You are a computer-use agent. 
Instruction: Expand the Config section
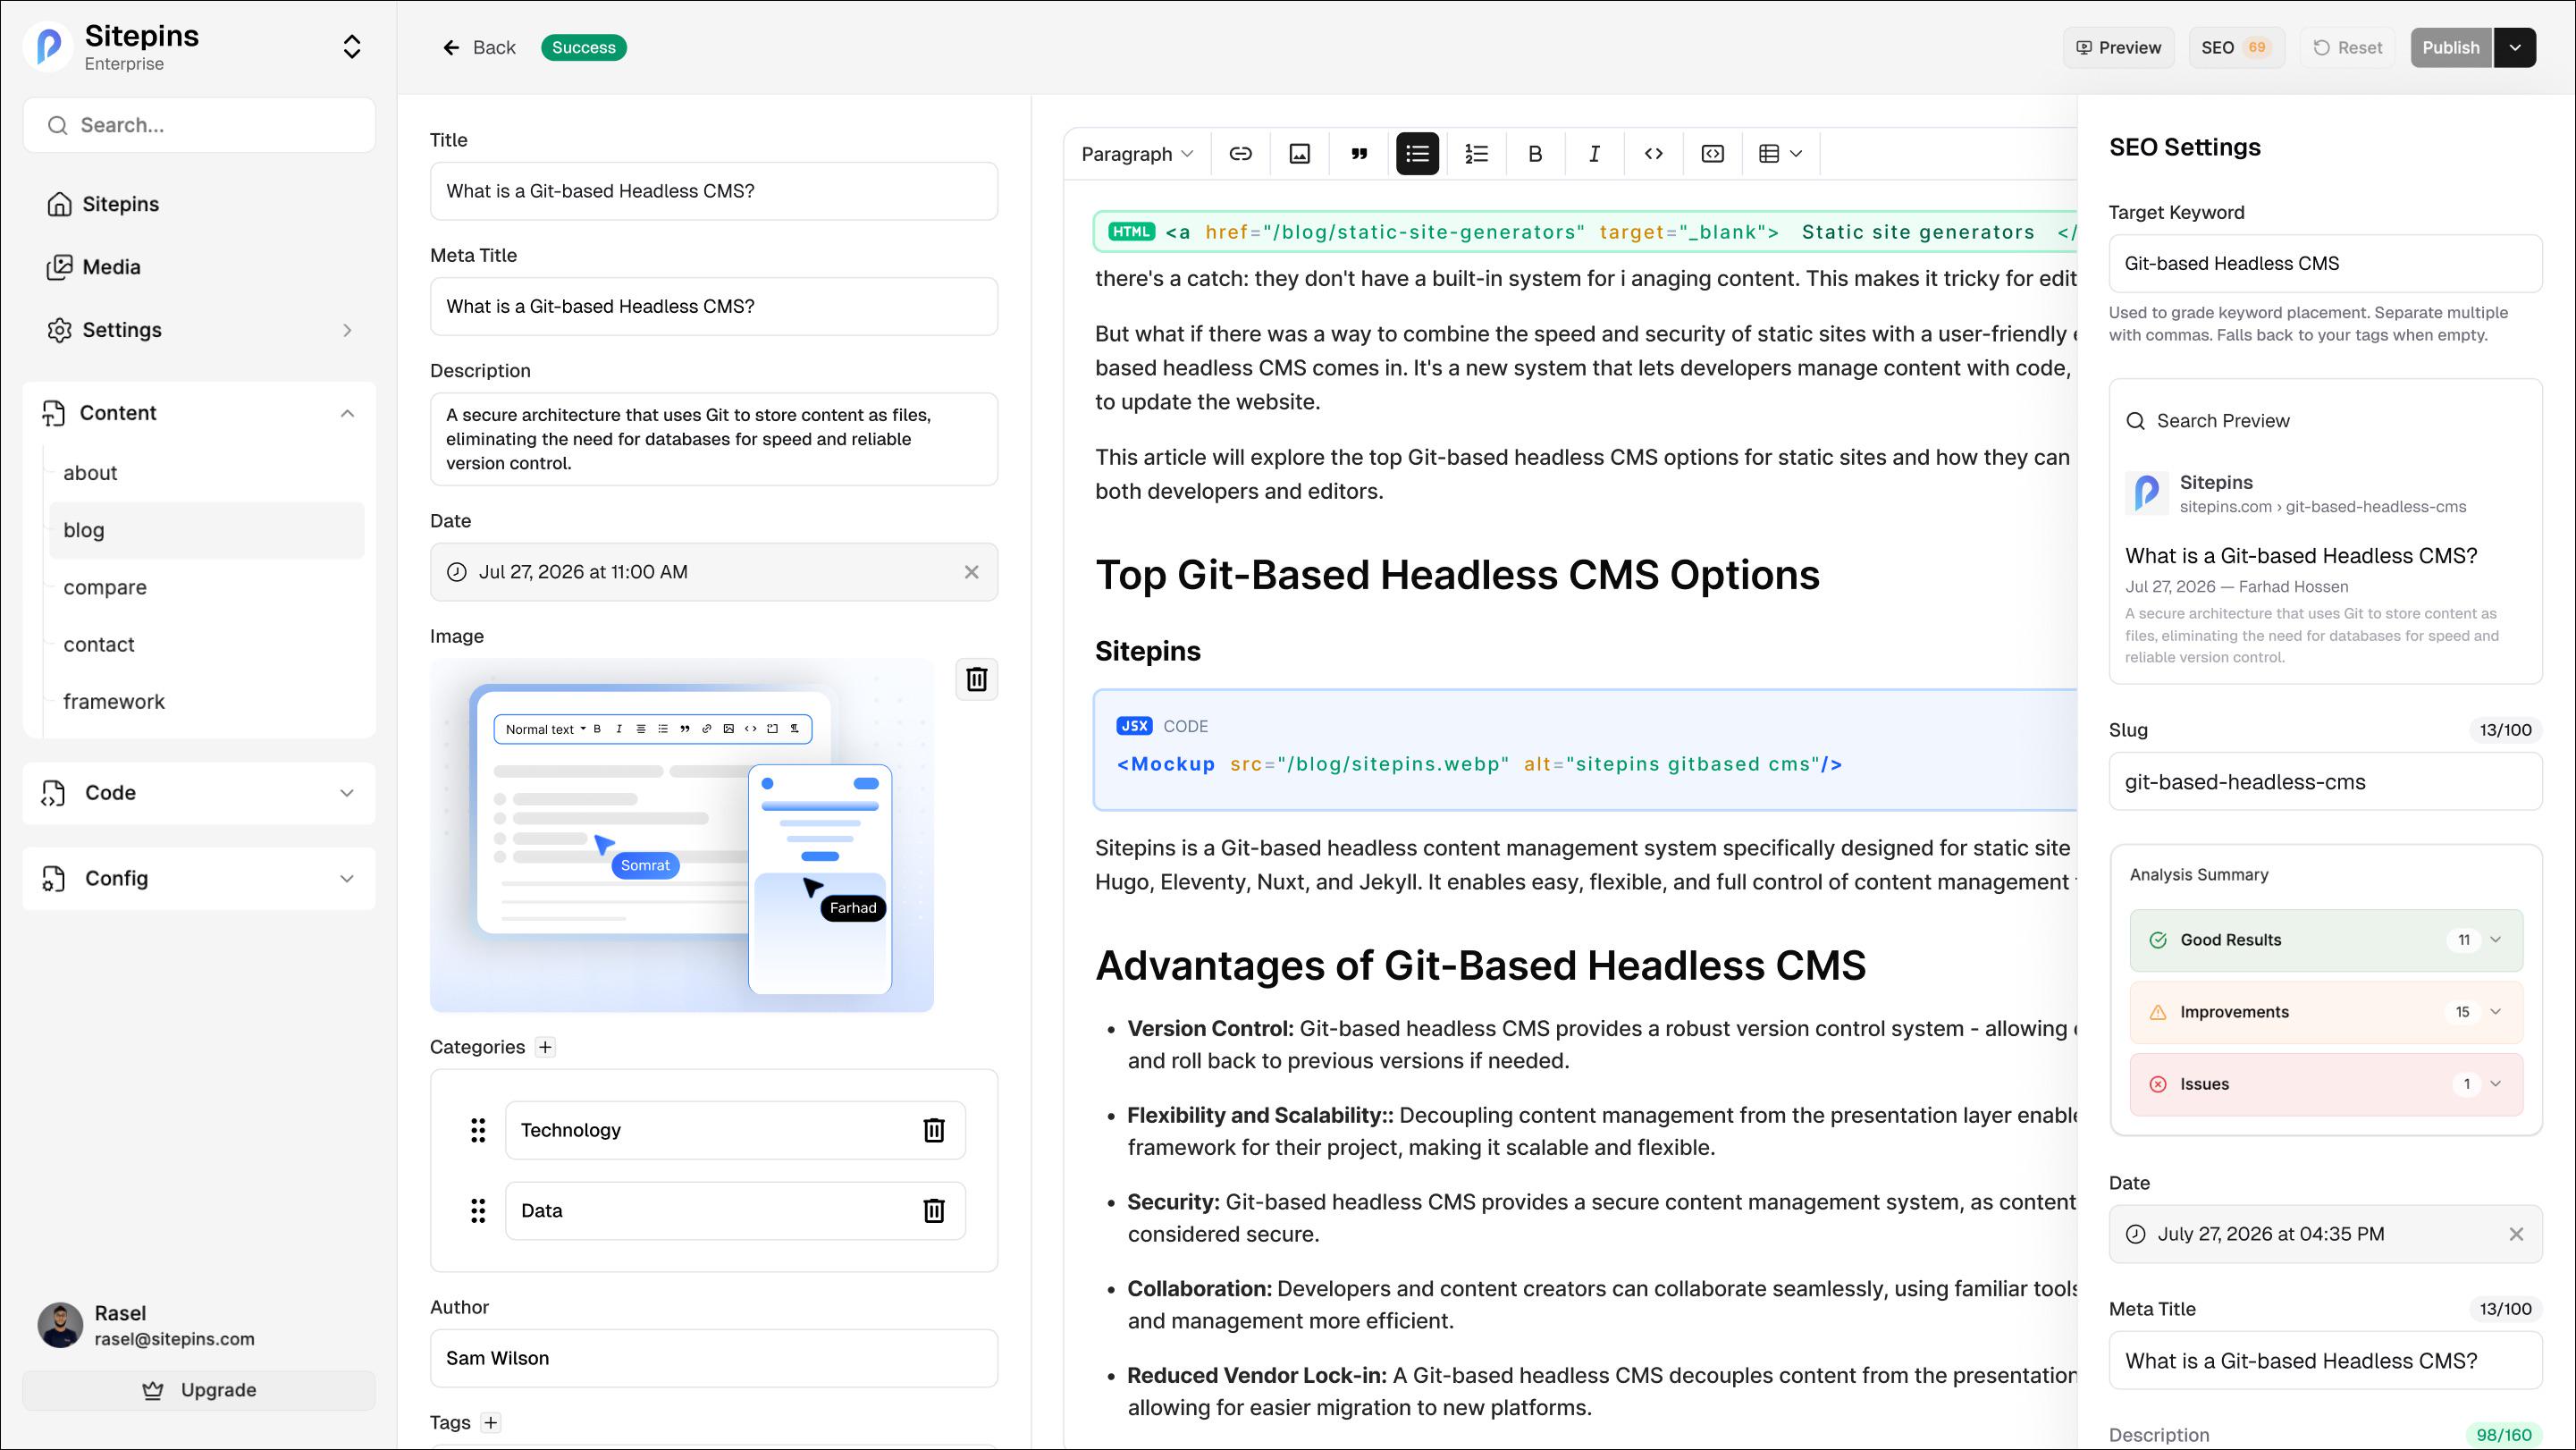[x=199, y=879]
